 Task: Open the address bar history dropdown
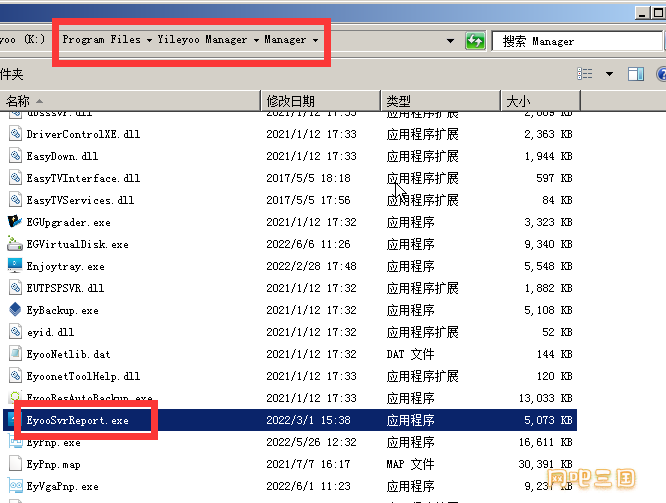pos(450,41)
